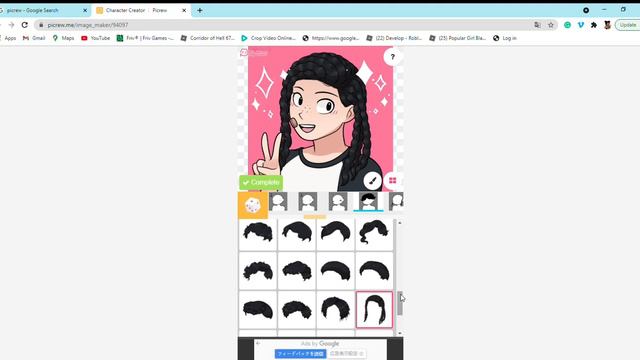Select the long straight hairstyle with pink border
This screenshot has height=360, width=640.
click(374, 310)
